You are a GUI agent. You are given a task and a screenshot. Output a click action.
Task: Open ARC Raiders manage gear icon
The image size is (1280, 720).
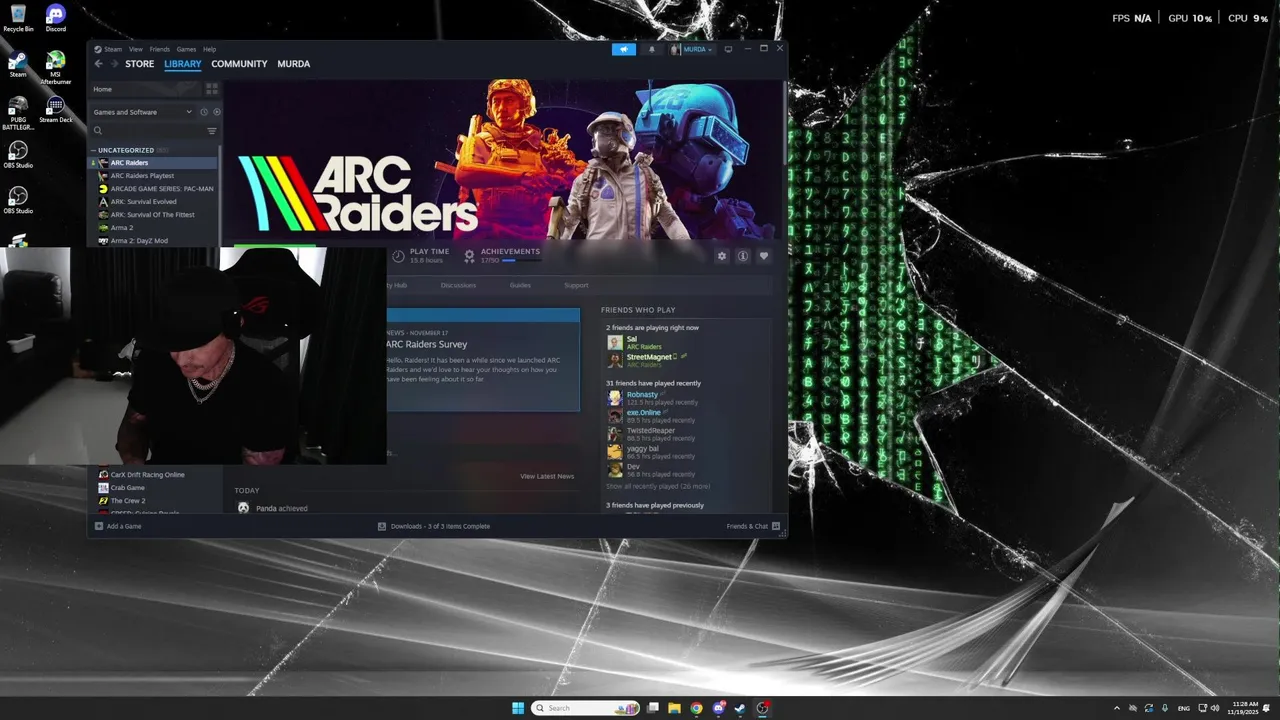pyautogui.click(x=722, y=256)
